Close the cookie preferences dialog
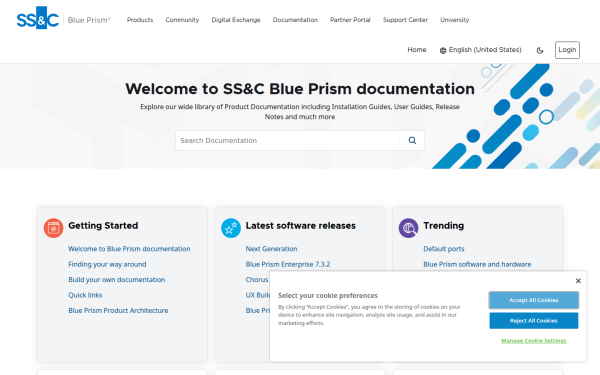Image resolution: width=600 pixels, height=375 pixels. pos(578,281)
